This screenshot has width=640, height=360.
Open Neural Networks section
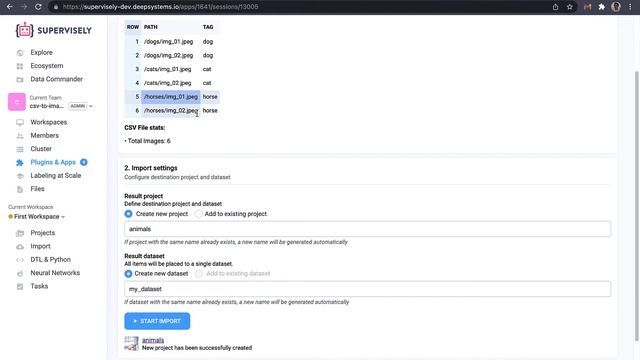pos(55,273)
